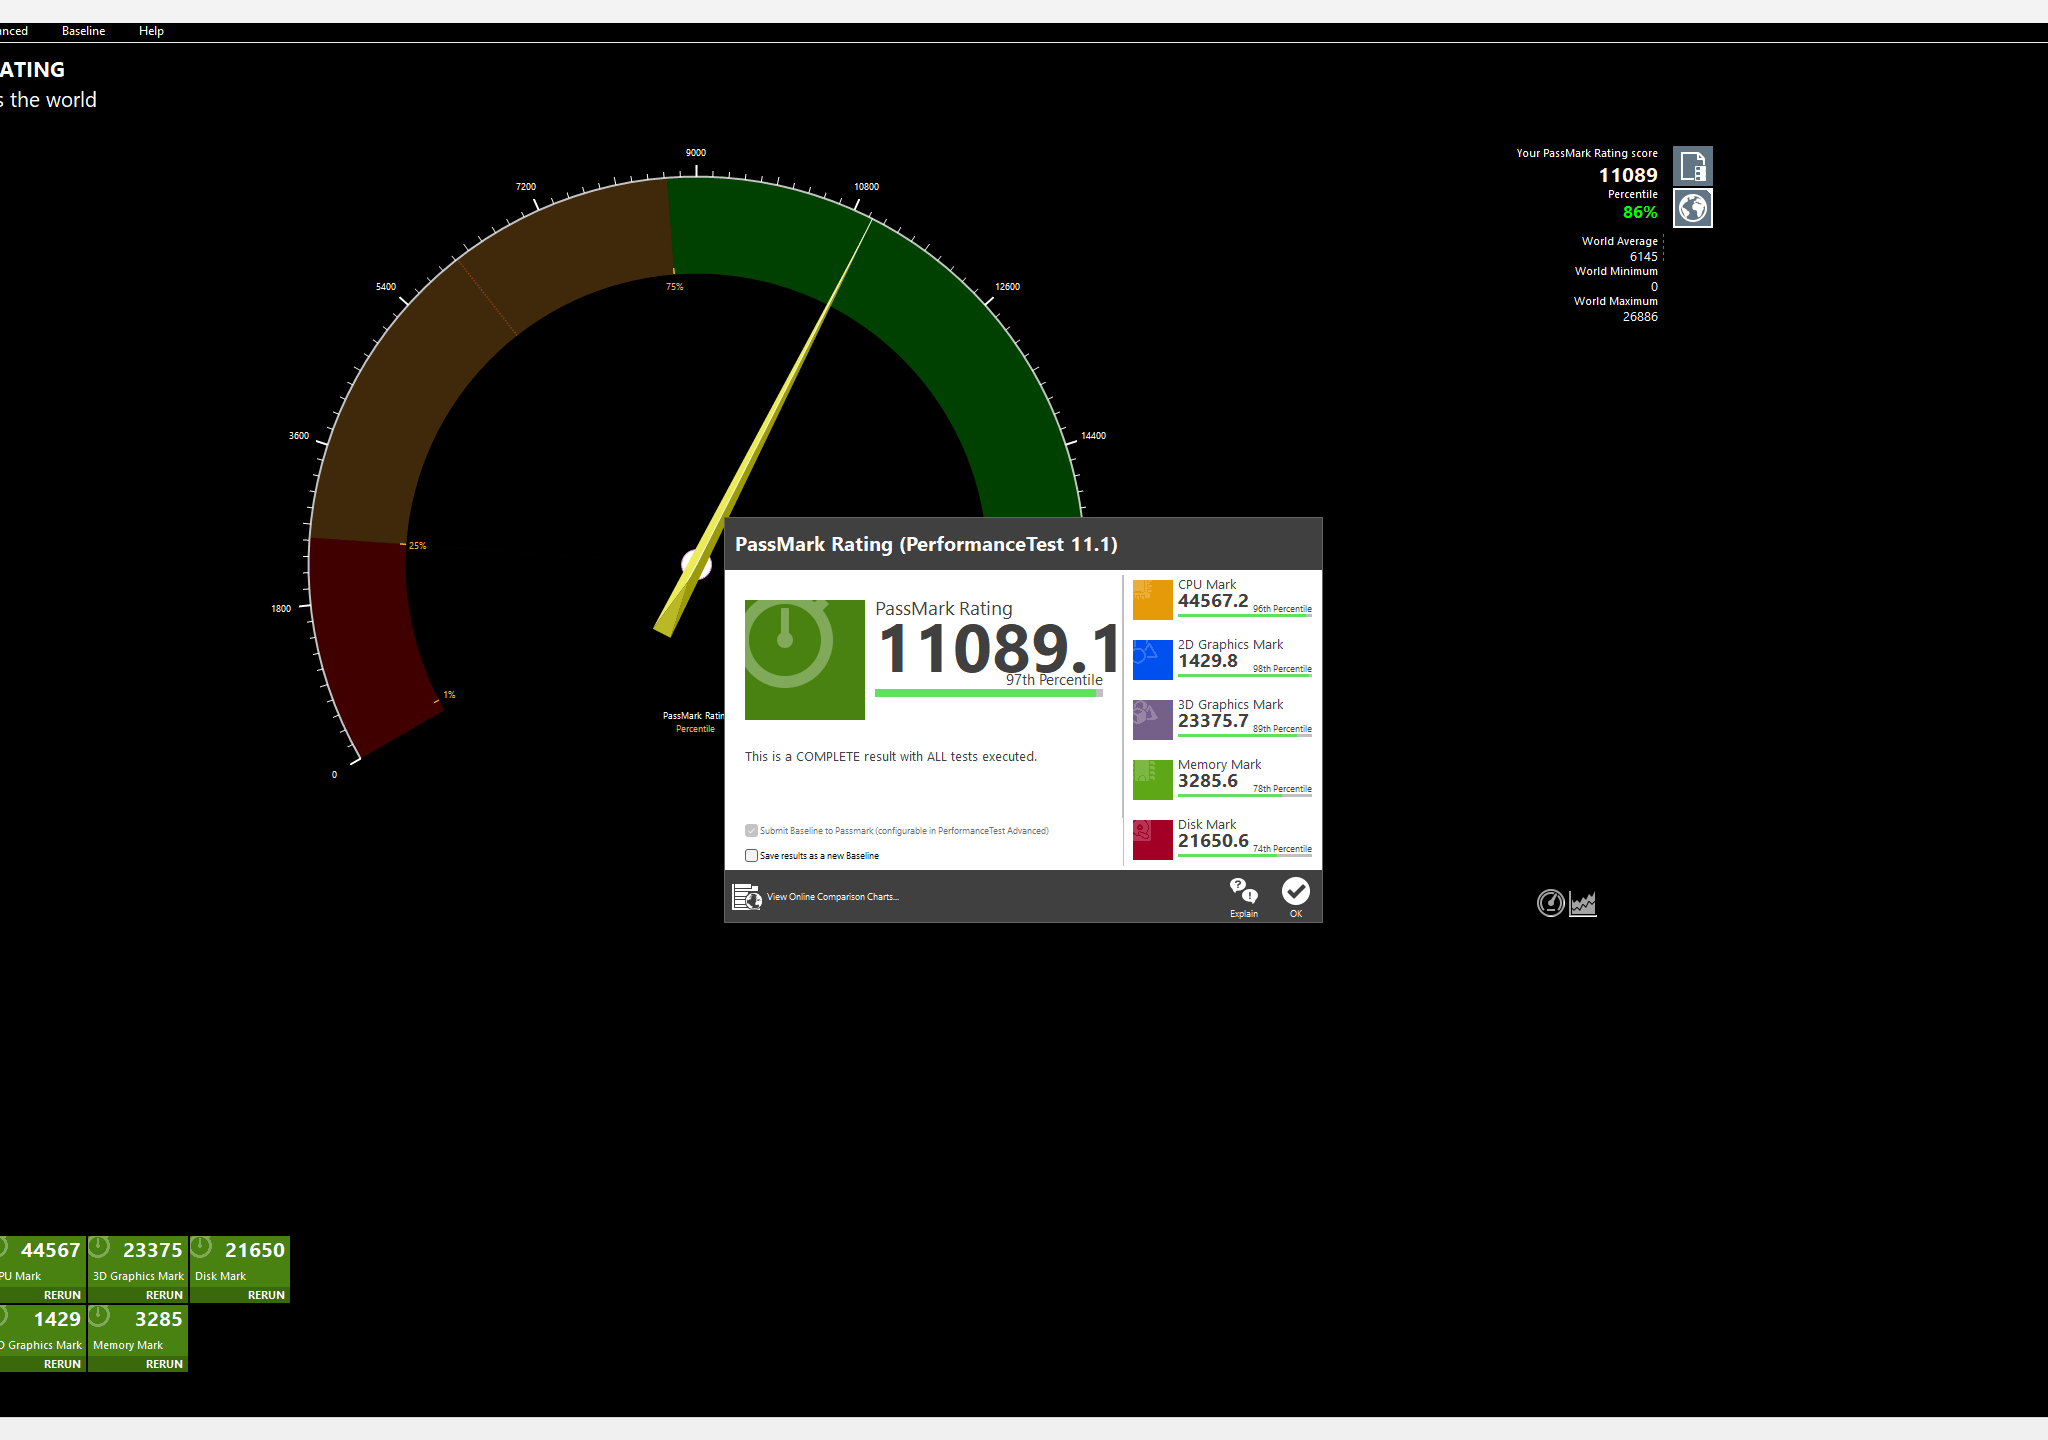Image resolution: width=2048 pixels, height=1440 pixels.
Task: Open View Online Comparison Charts link
Action: tap(832, 897)
